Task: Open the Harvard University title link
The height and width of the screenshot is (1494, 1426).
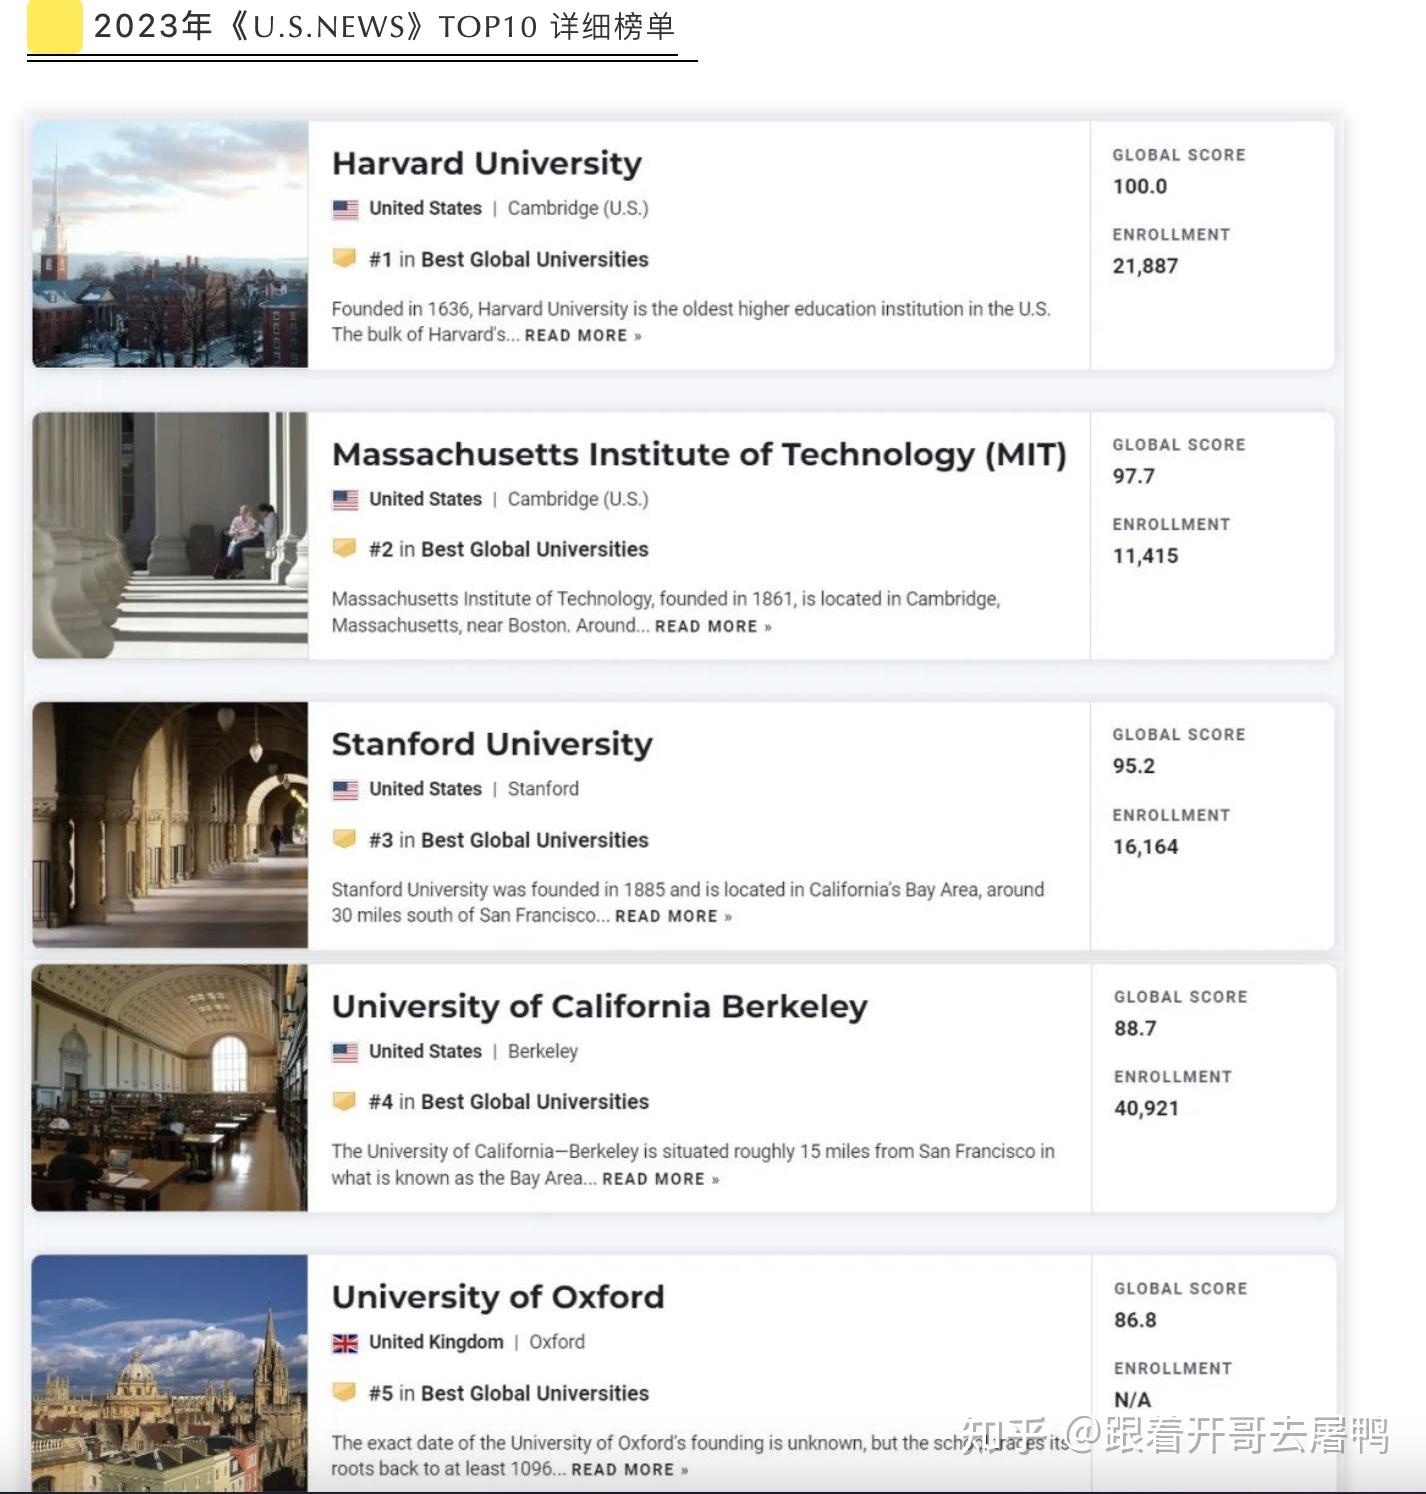Action: pyautogui.click(x=487, y=163)
